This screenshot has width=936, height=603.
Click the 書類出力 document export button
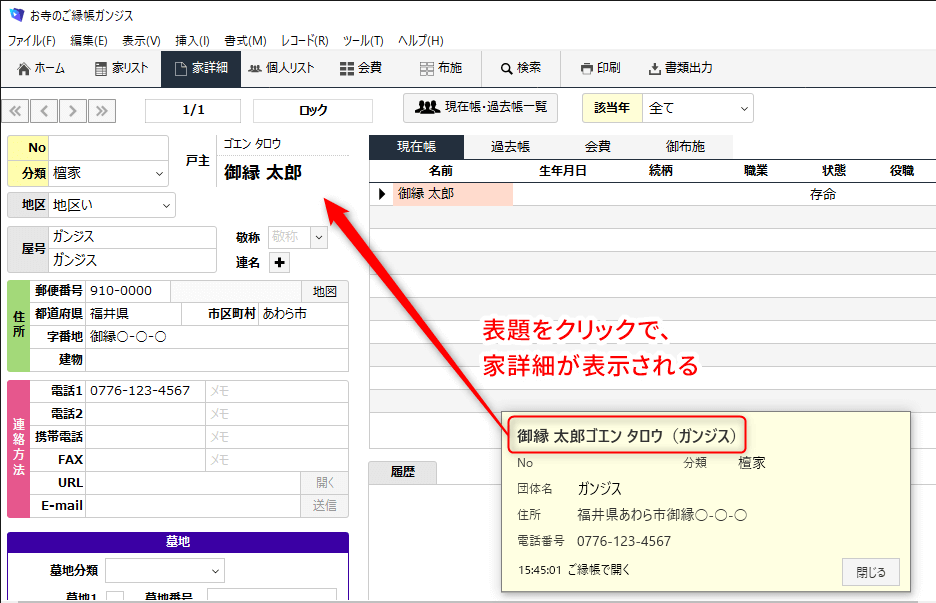(x=680, y=68)
